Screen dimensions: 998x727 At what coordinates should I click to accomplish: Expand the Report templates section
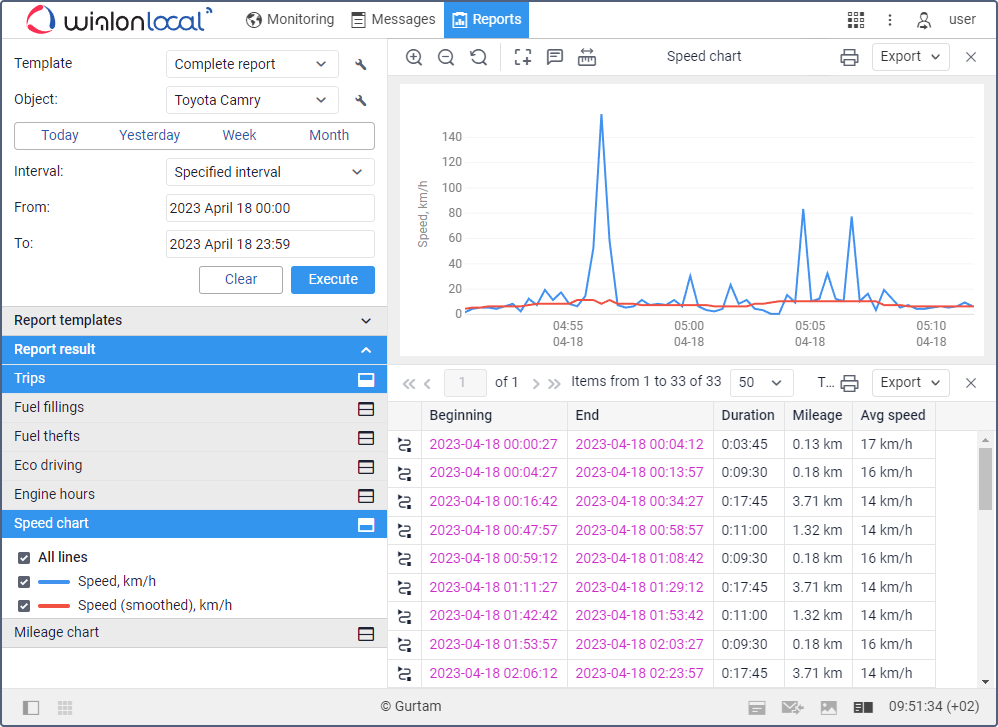click(x=194, y=320)
